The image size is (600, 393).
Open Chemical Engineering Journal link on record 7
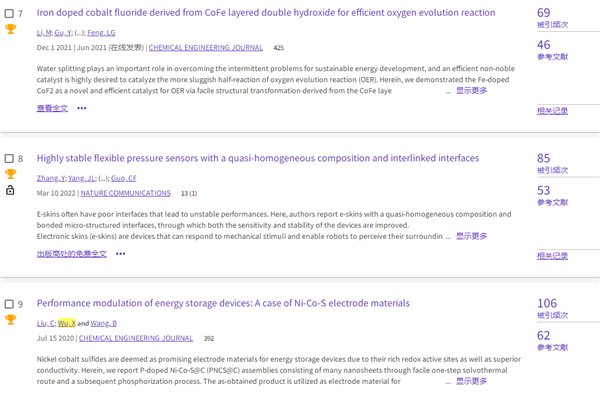pos(205,48)
